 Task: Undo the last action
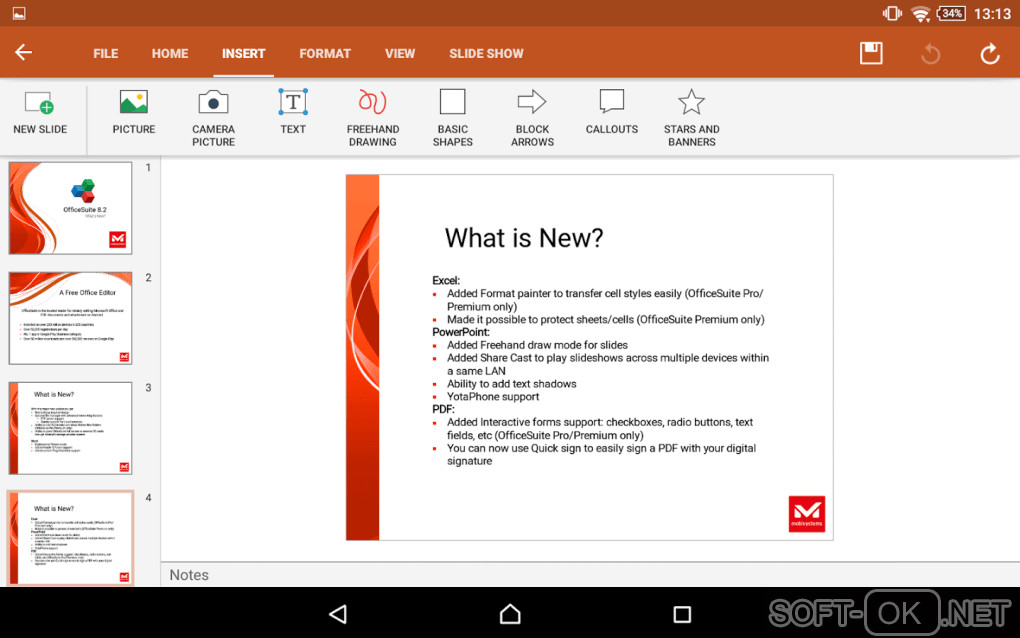[x=931, y=53]
